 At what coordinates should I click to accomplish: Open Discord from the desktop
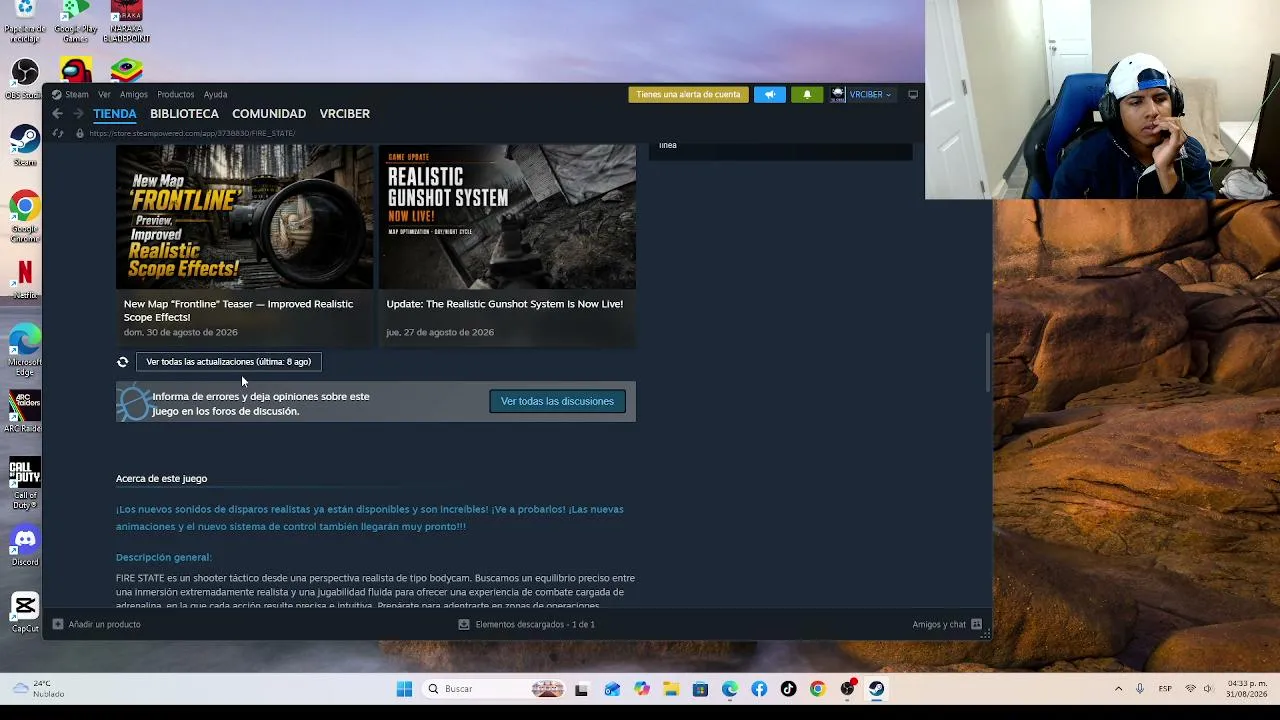click(x=25, y=547)
